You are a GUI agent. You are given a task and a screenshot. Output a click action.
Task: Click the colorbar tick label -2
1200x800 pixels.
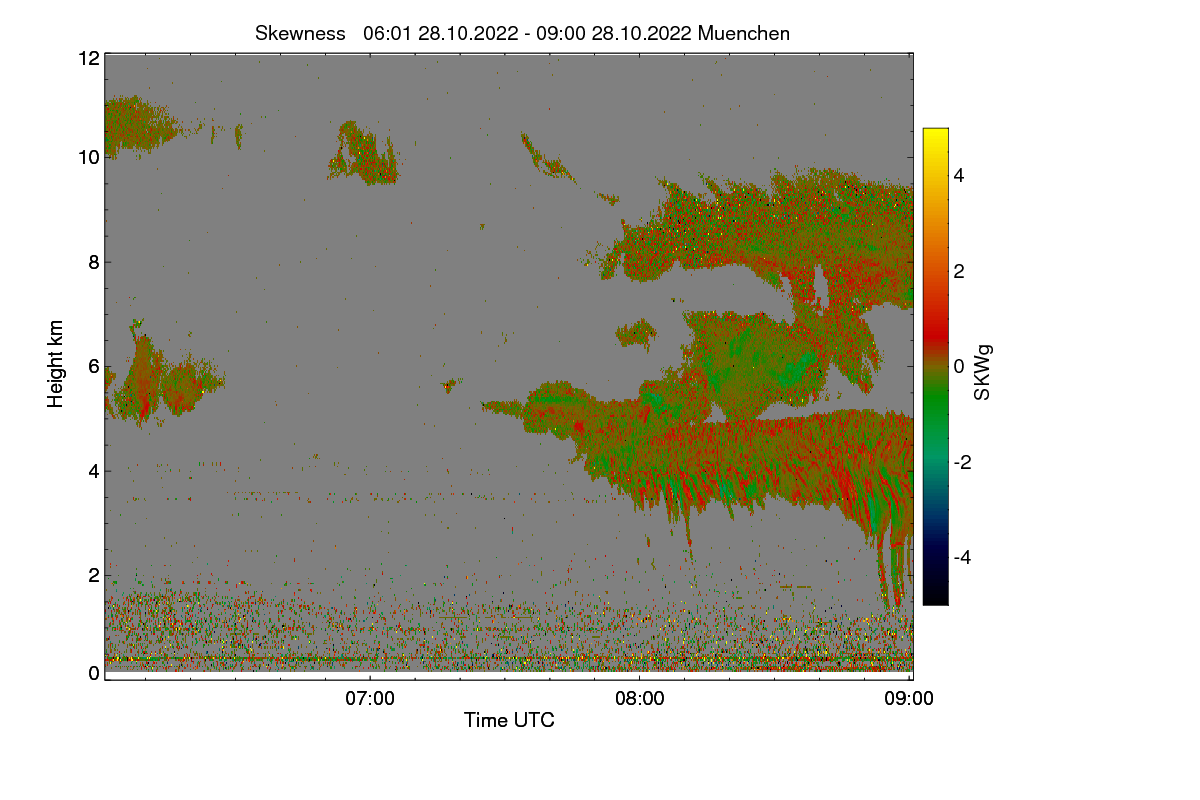pyautogui.click(x=961, y=462)
